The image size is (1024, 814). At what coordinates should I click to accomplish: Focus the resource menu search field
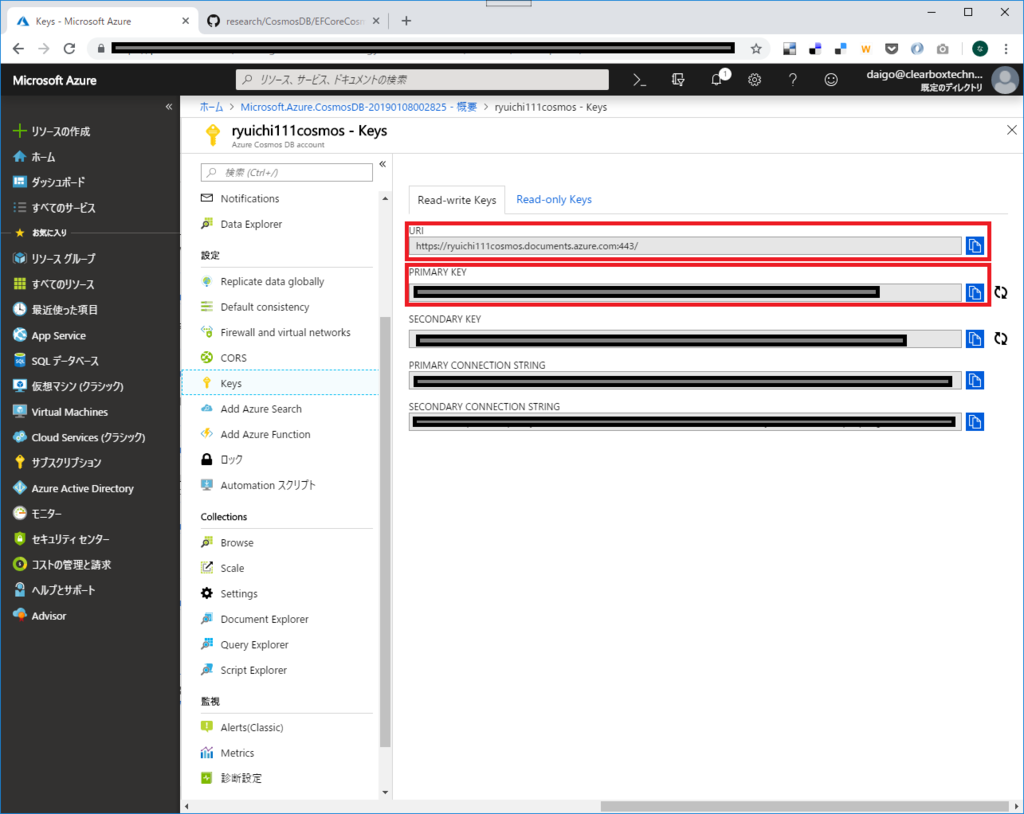pyautogui.click(x=287, y=172)
